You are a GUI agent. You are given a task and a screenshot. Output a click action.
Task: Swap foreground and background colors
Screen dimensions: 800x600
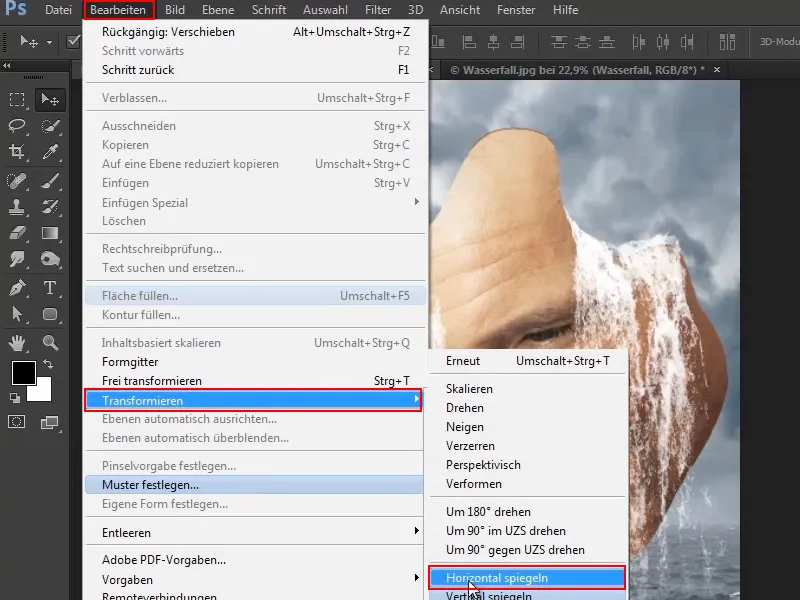click(x=48, y=364)
